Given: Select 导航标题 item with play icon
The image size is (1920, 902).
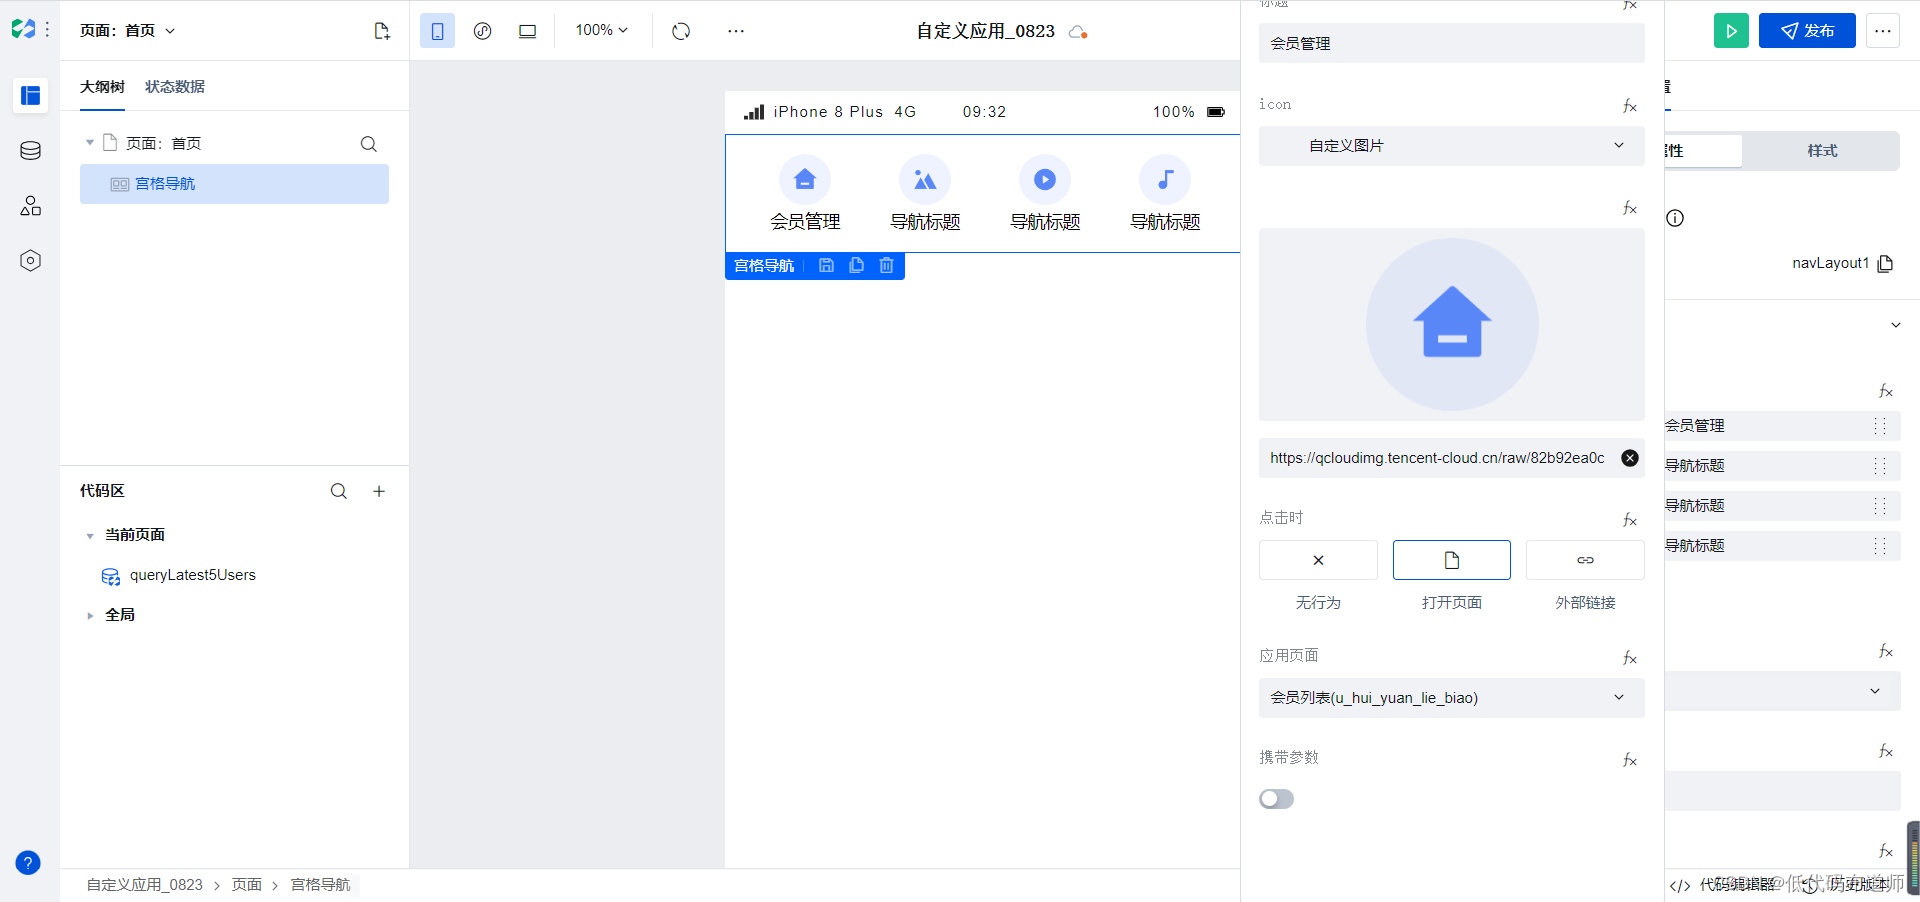Looking at the screenshot, I should tap(1045, 194).
